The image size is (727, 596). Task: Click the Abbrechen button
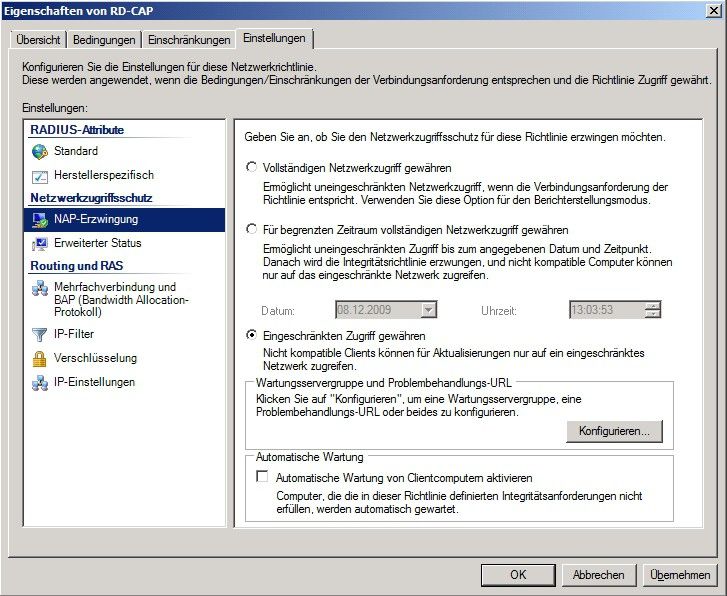tap(599, 575)
